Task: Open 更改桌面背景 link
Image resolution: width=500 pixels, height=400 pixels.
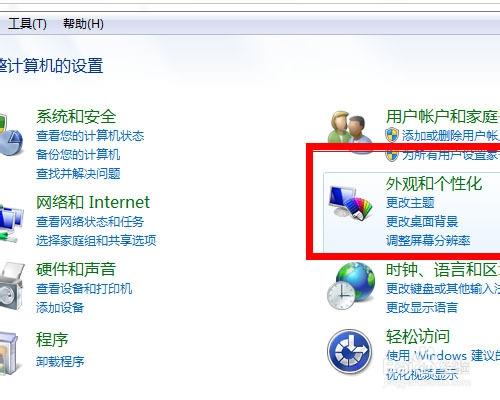Action: [422, 221]
